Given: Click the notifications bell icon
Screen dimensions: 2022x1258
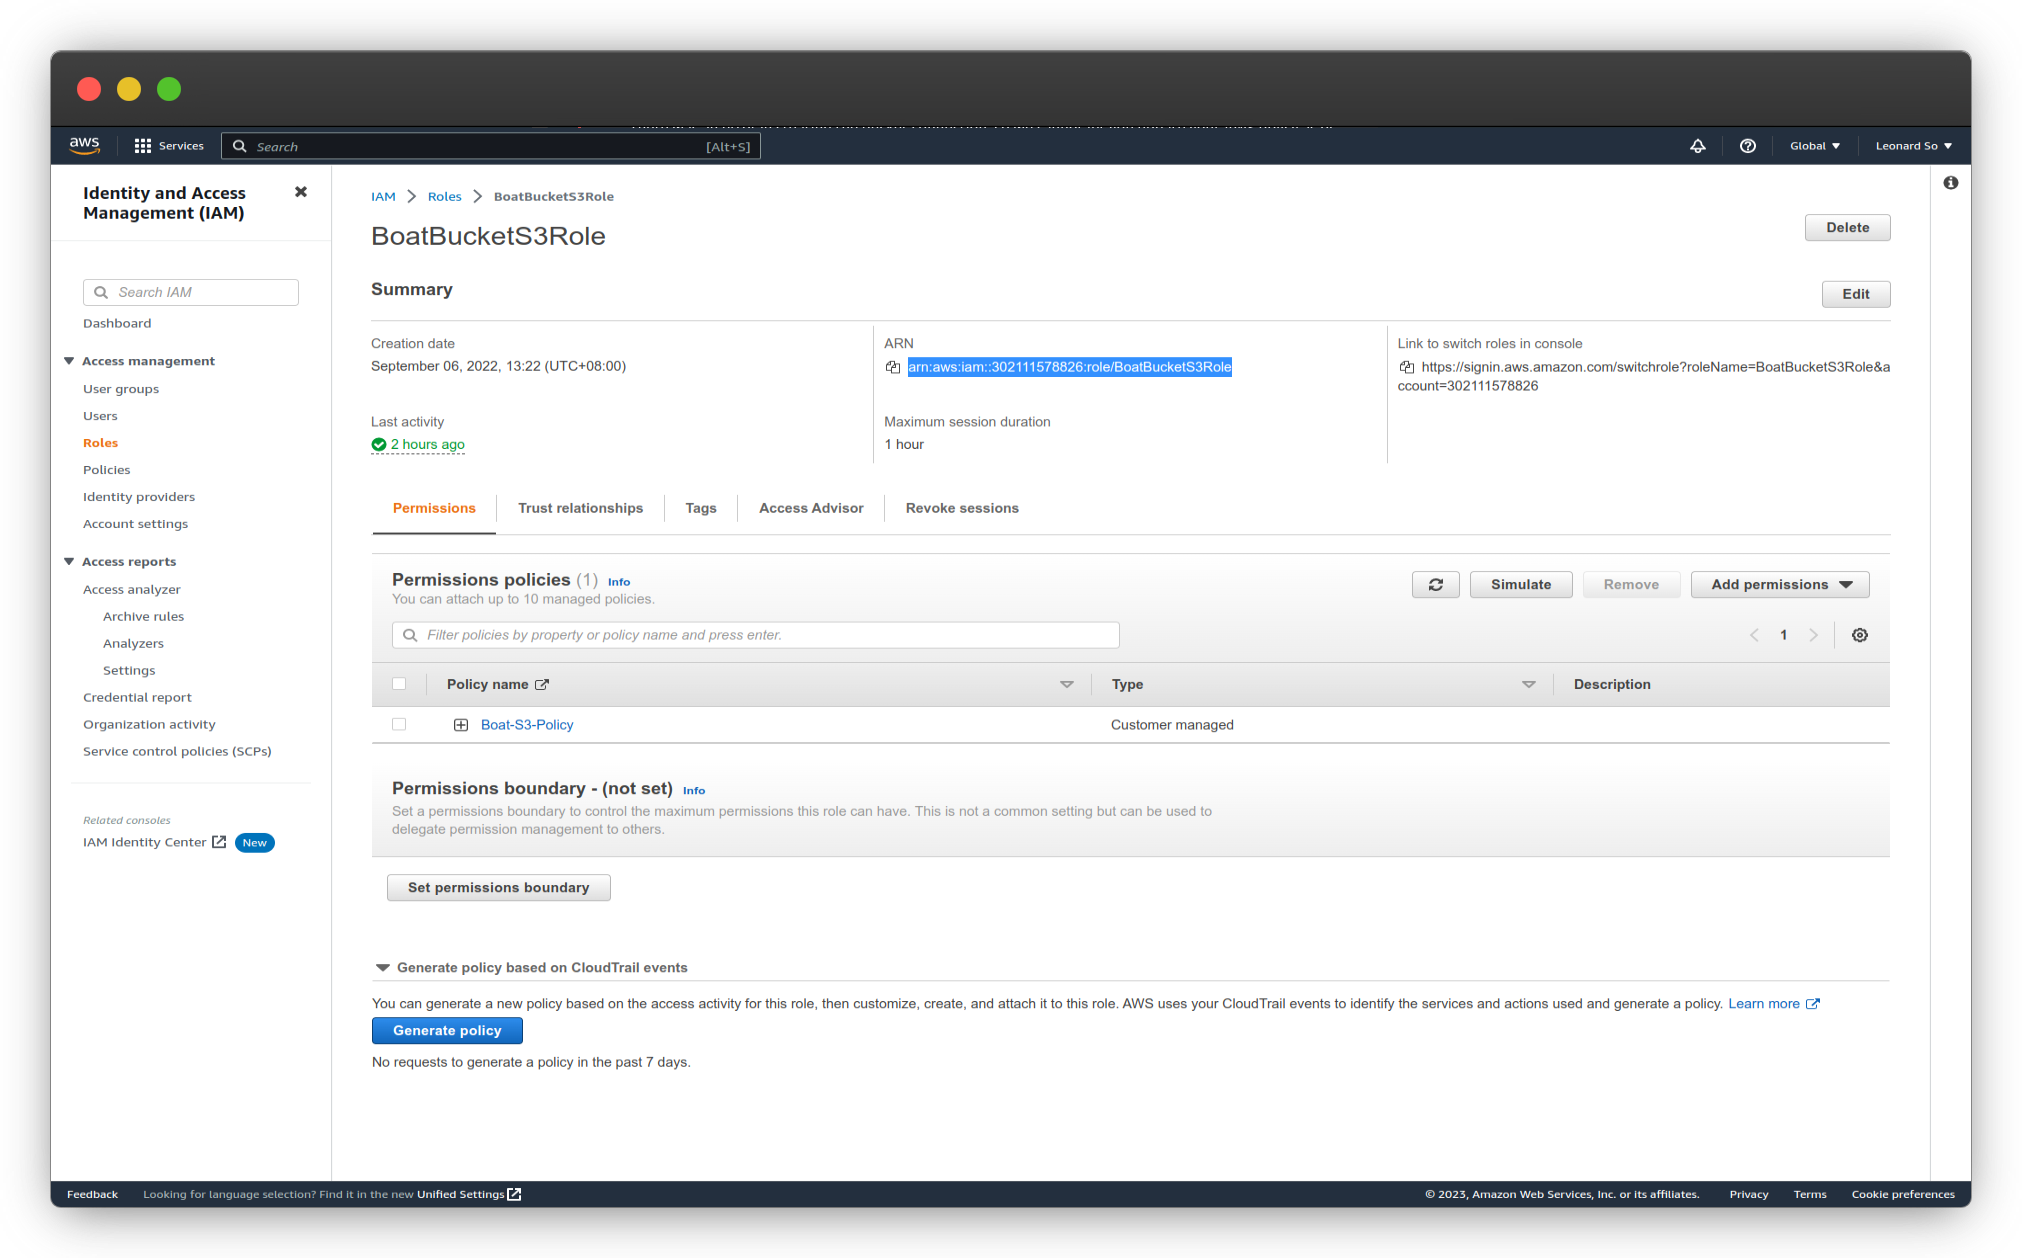Looking at the screenshot, I should coord(1697,146).
